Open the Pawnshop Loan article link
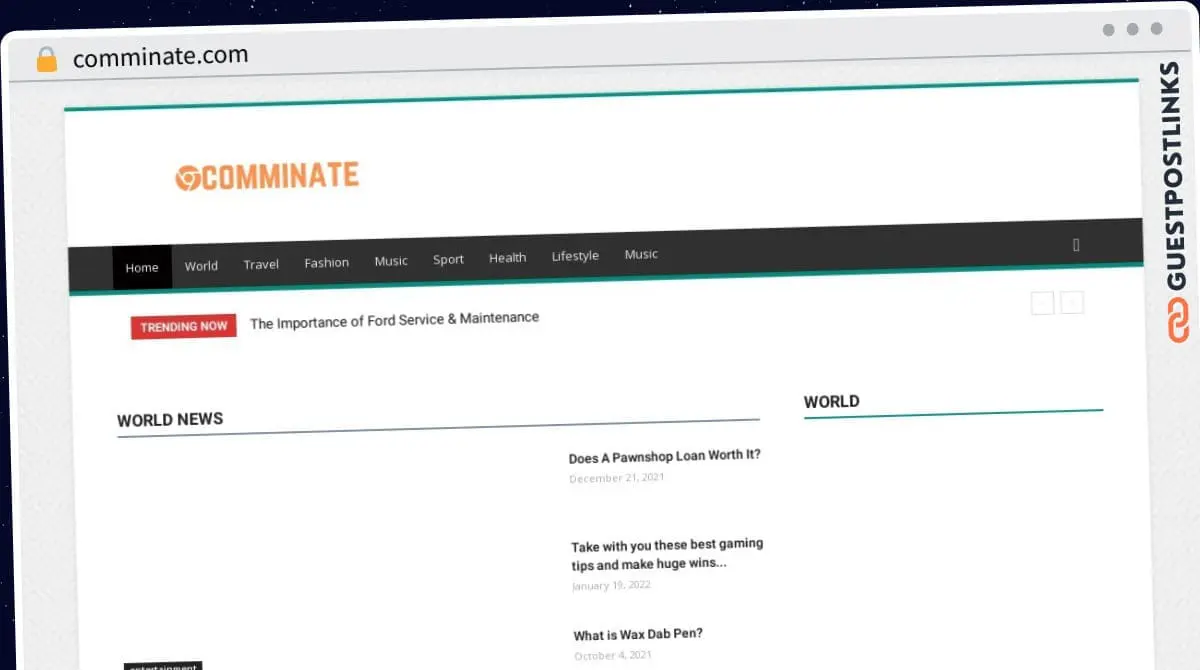Image resolution: width=1200 pixels, height=670 pixels. point(665,456)
